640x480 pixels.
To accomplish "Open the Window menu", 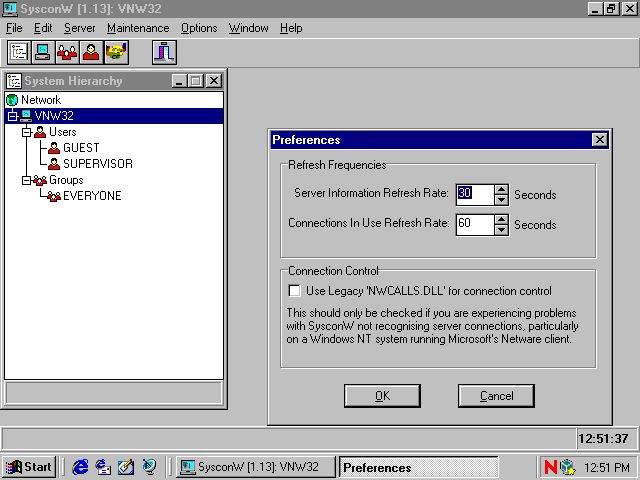I will (249, 28).
